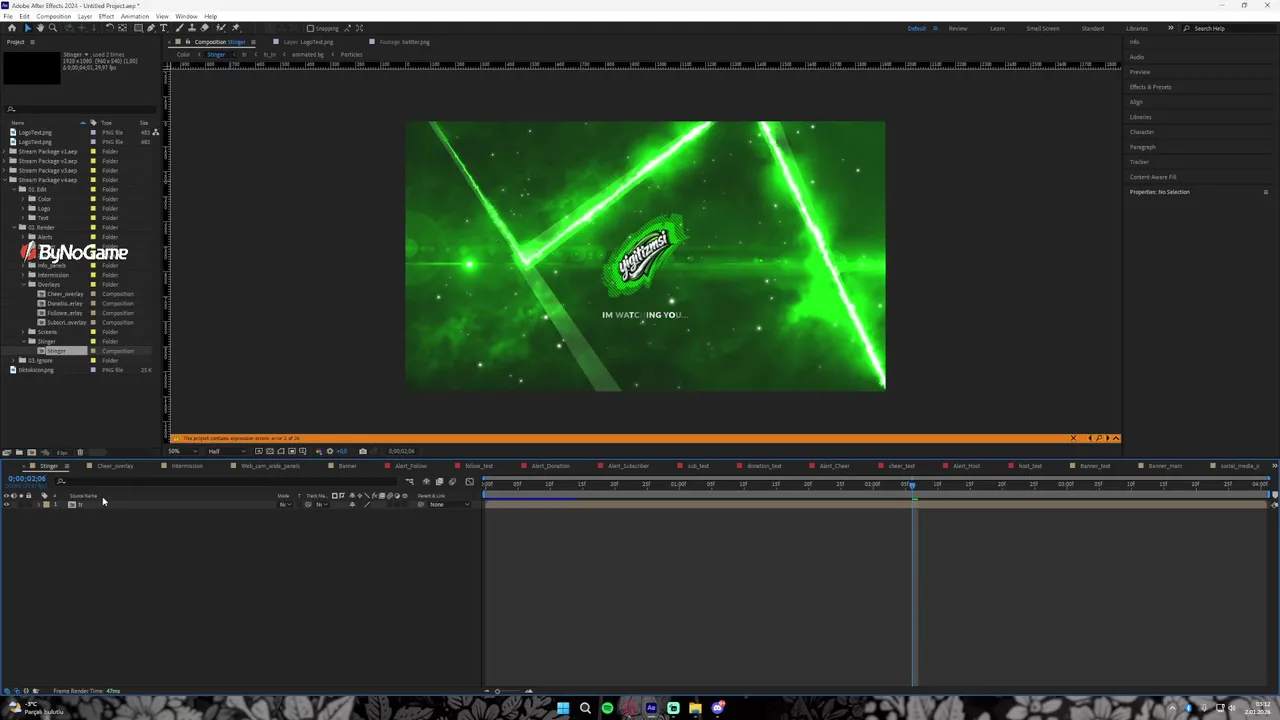This screenshot has width=1280, height=720.
Task: Click the trash delete icon in Project panel
Action: tap(80, 452)
